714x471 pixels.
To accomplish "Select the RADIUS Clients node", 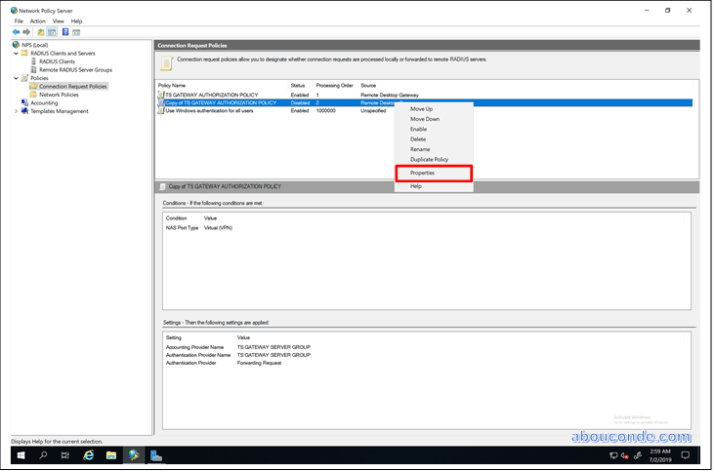I will point(57,61).
